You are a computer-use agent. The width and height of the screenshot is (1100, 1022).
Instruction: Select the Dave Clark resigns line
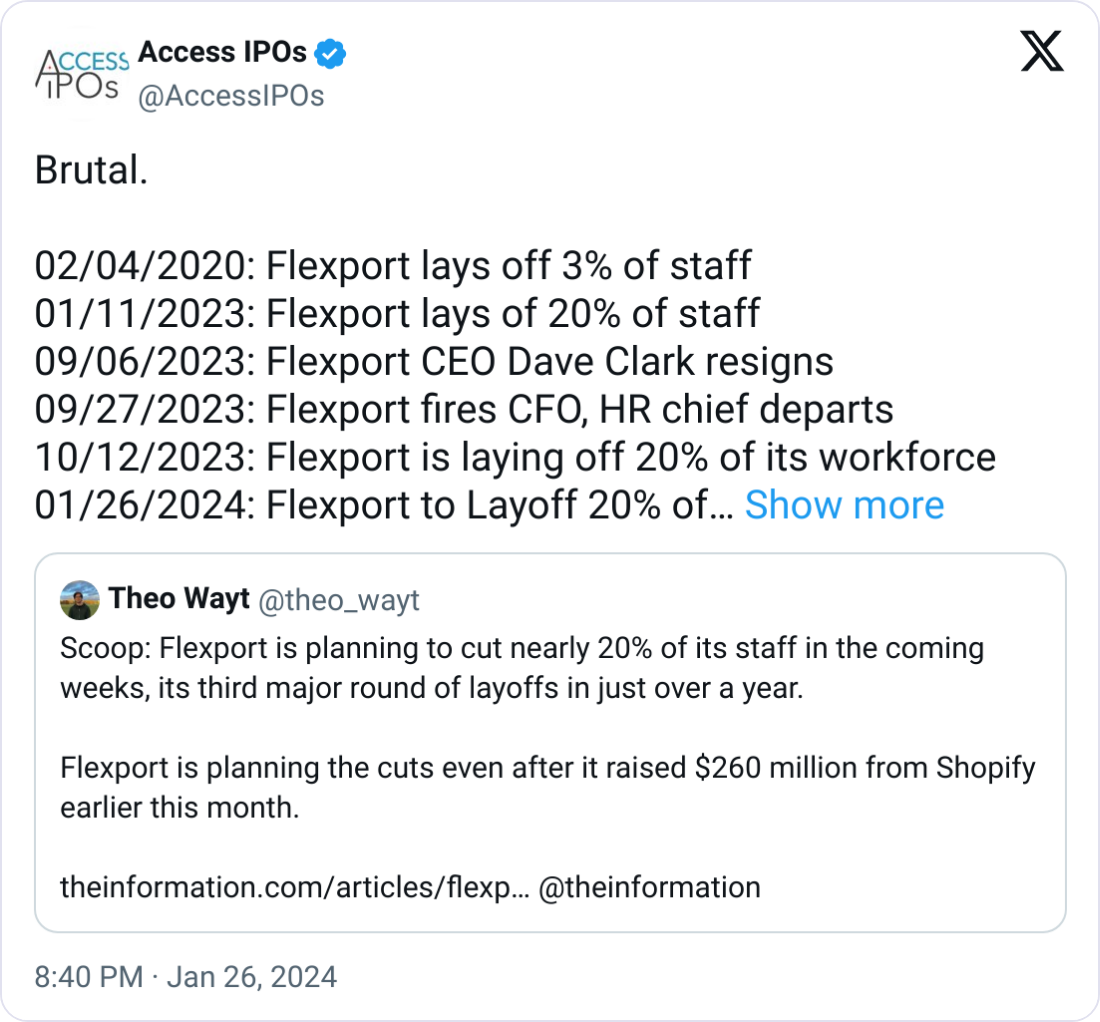click(x=434, y=362)
